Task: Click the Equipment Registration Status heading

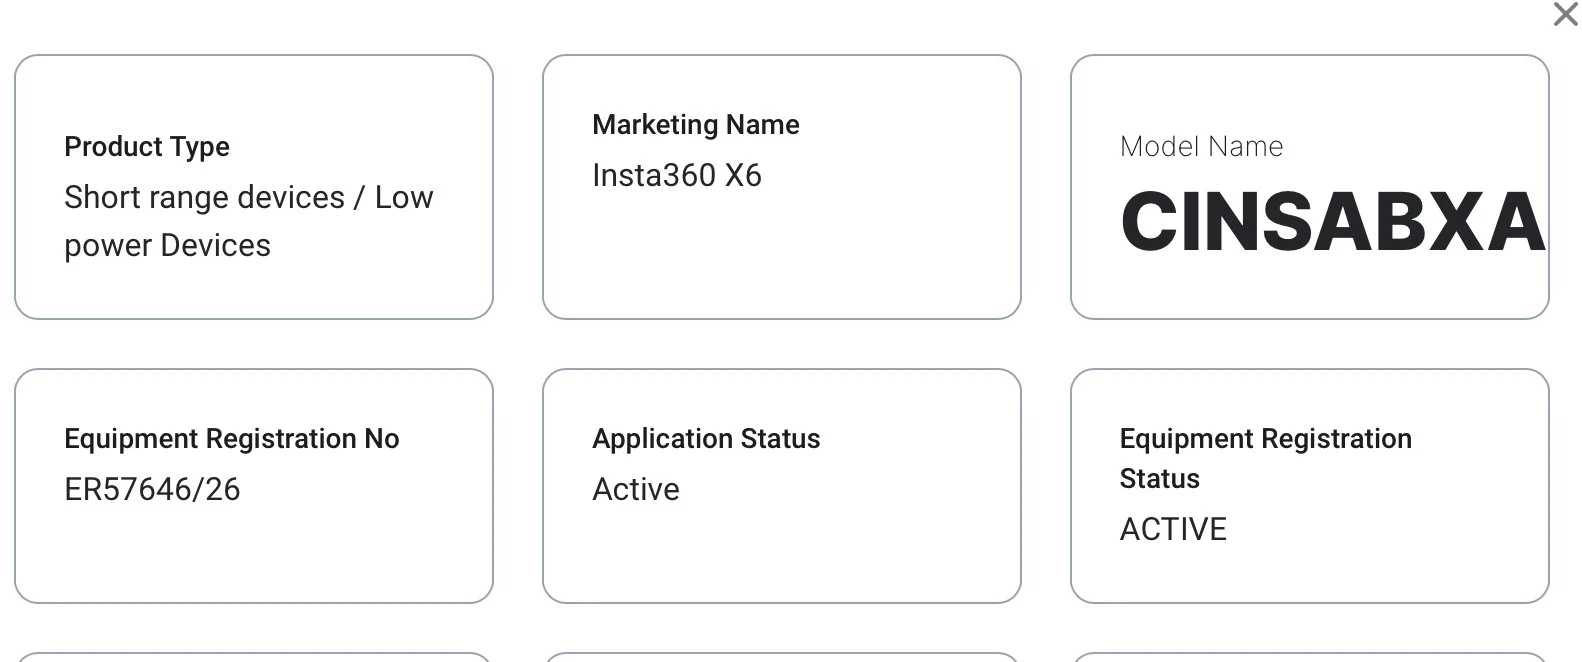Action: click(x=1266, y=458)
